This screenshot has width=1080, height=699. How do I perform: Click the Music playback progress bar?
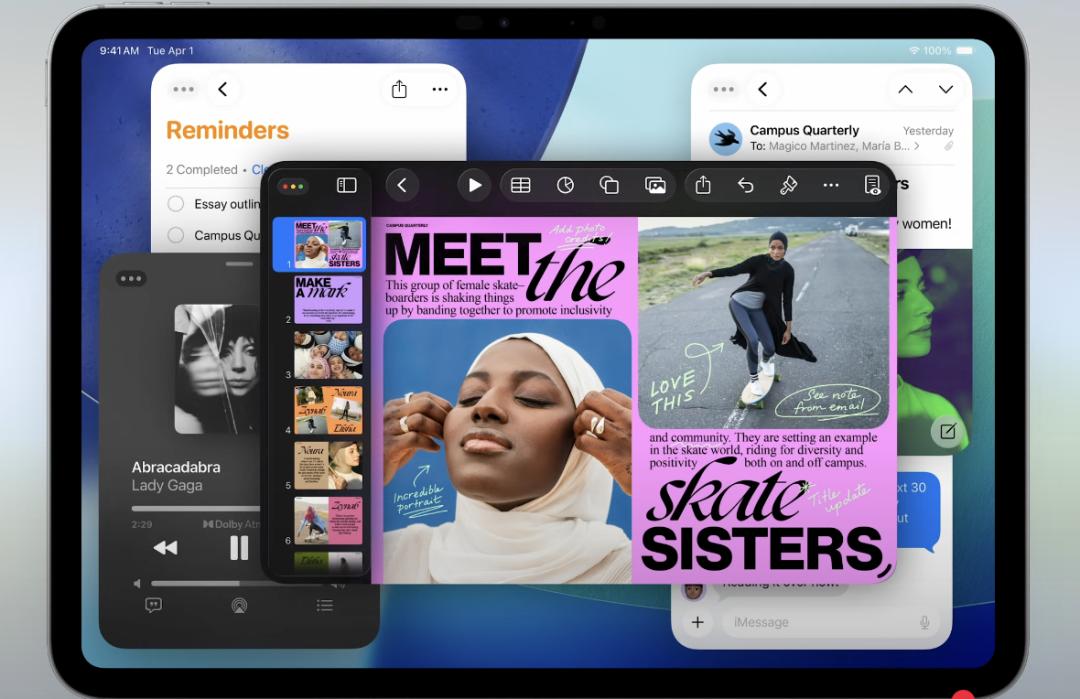(x=196, y=509)
